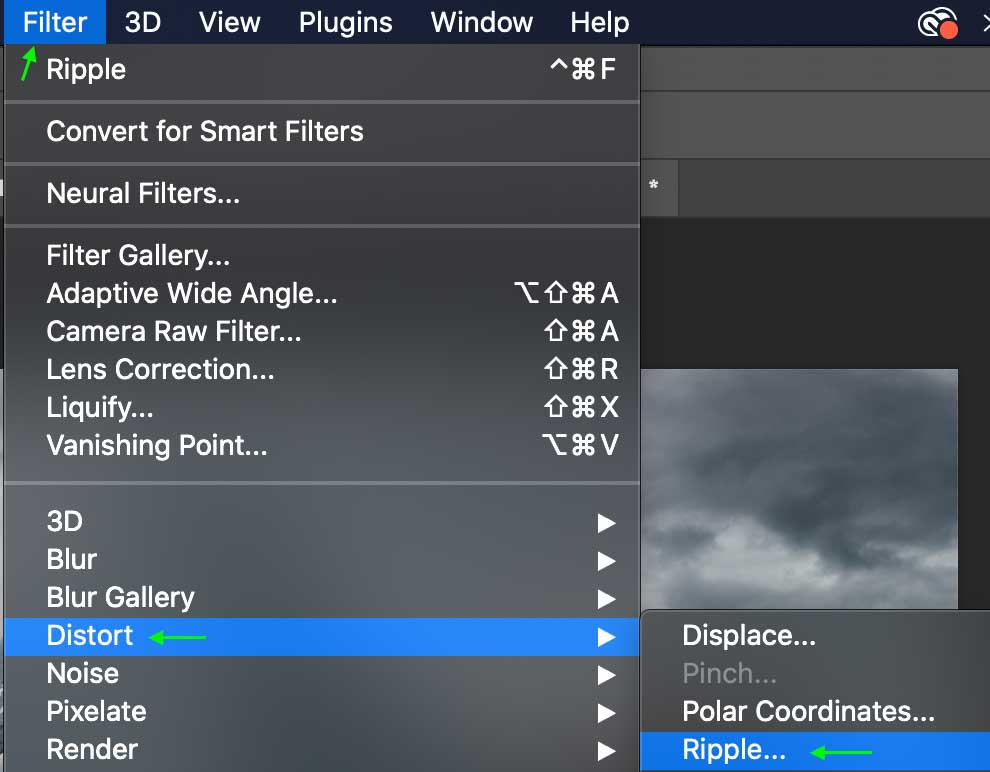
Task: Expand the Noise submenu arrow
Action: point(606,675)
